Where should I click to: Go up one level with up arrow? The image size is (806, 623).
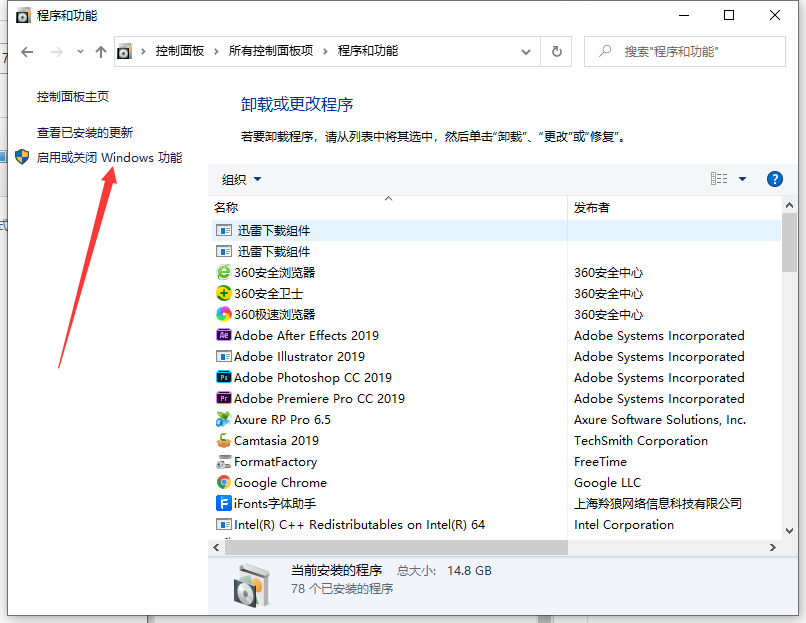tap(100, 51)
